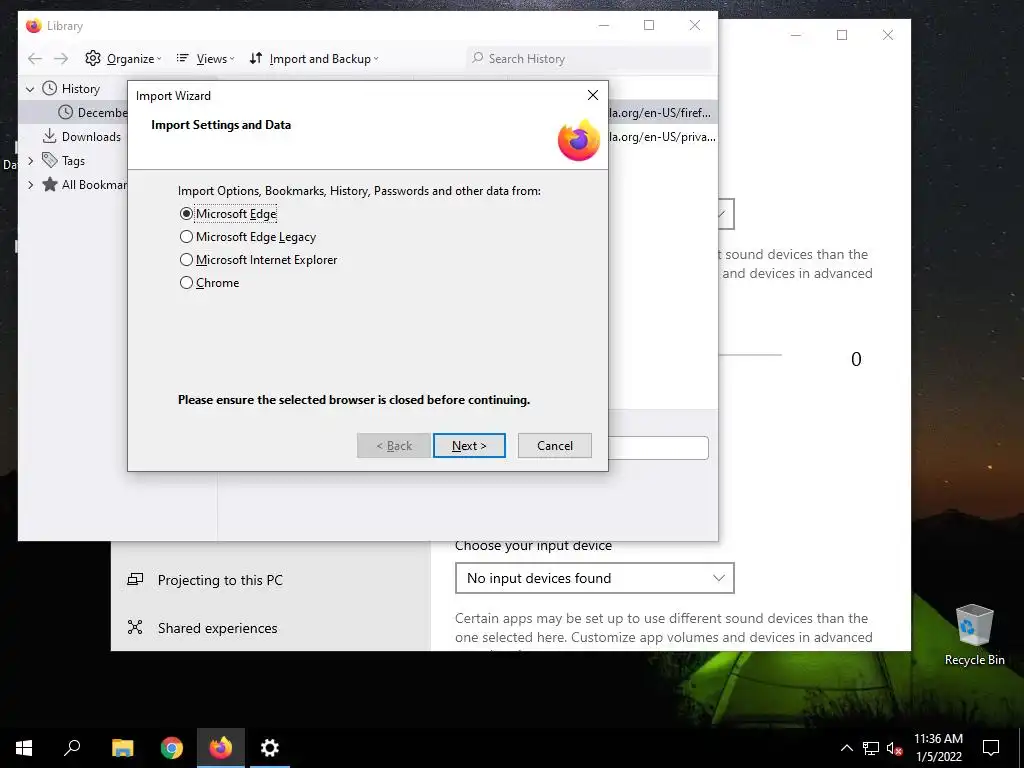Launch Chrome from the taskbar
Viewport: 1024px width, 768px height.
pos(172,748)
